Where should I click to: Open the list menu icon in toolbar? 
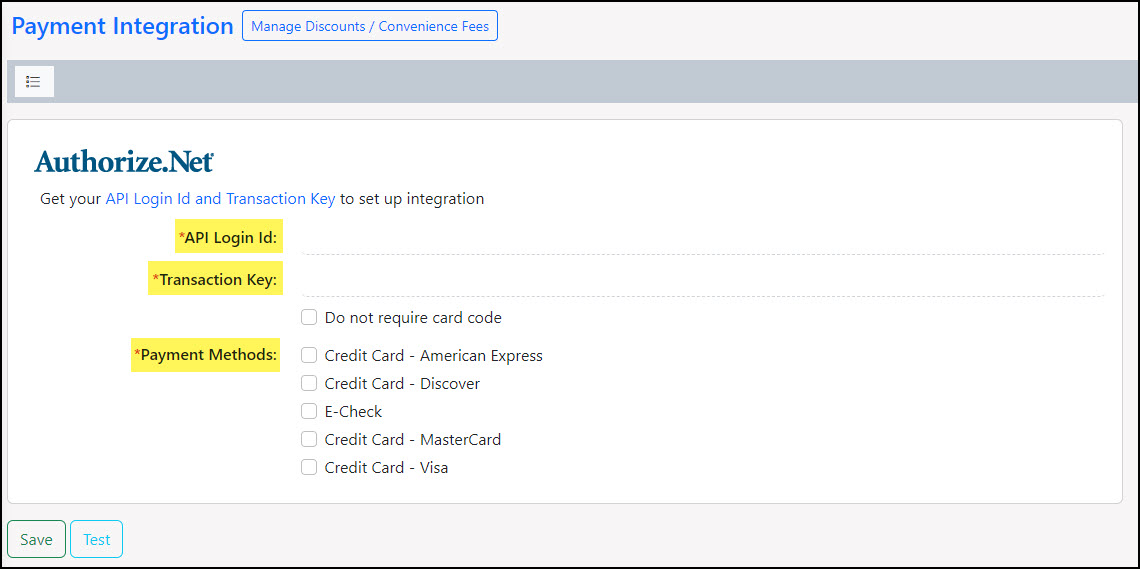tap(34, 81)
